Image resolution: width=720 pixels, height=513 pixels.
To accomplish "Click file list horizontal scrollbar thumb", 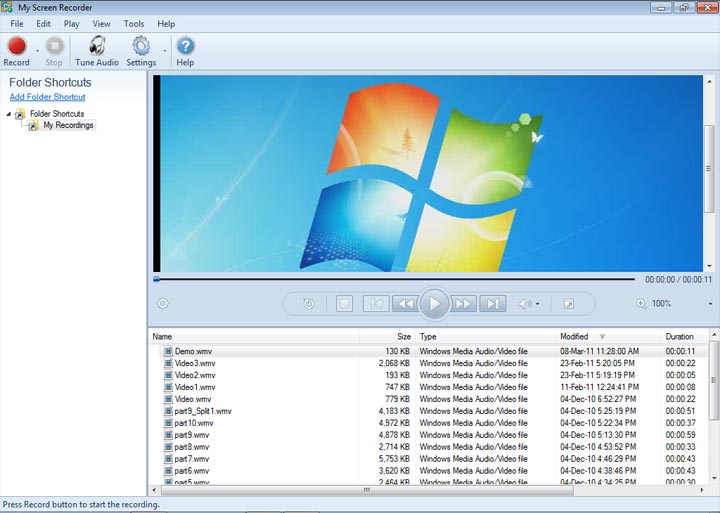I will [367, 490].
